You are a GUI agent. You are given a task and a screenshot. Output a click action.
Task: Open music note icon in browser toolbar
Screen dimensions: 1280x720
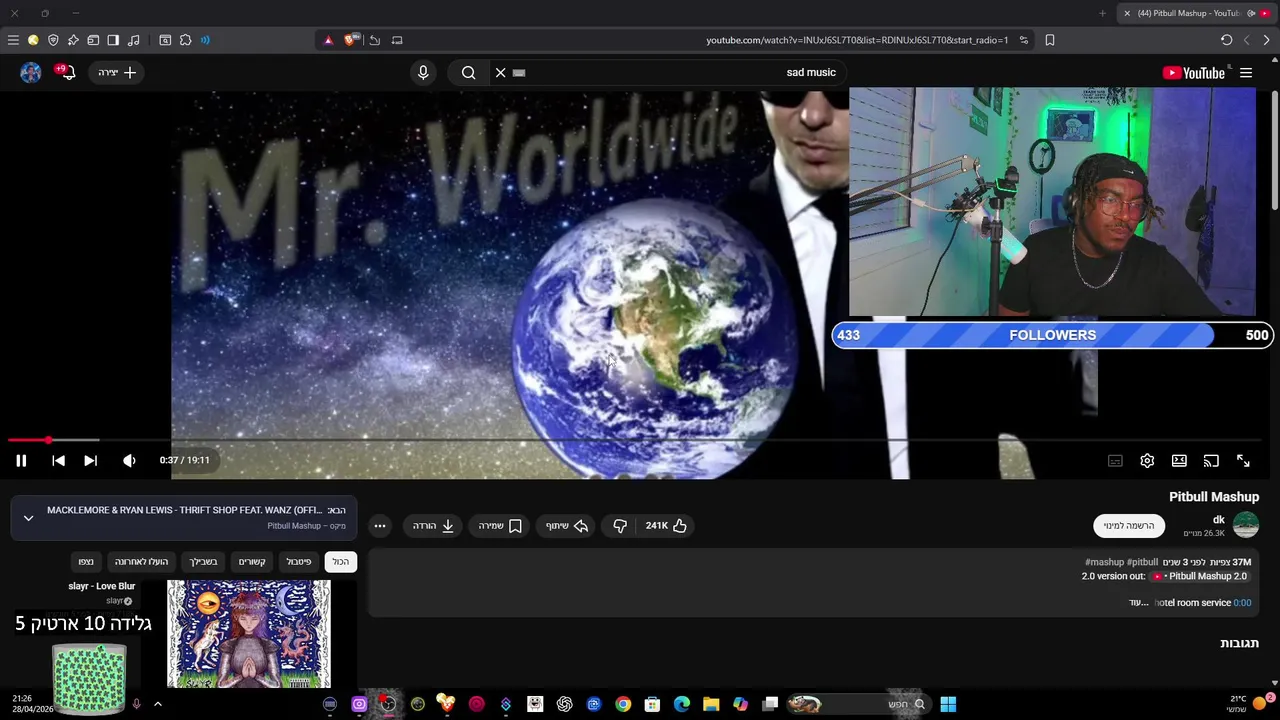click(134, 40)
